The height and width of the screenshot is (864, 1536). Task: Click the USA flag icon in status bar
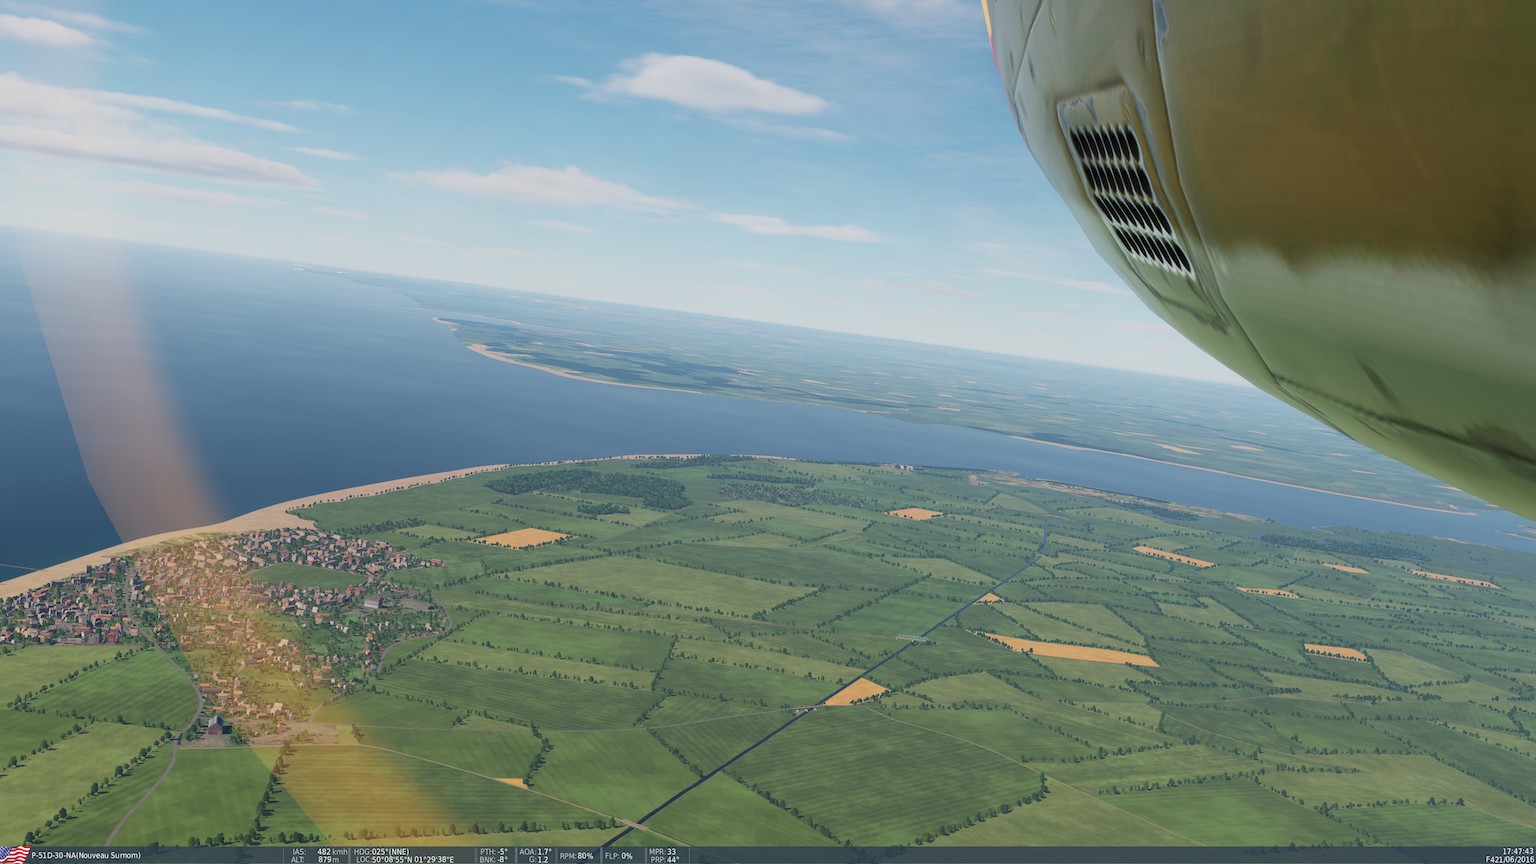(x=15, y=854)
